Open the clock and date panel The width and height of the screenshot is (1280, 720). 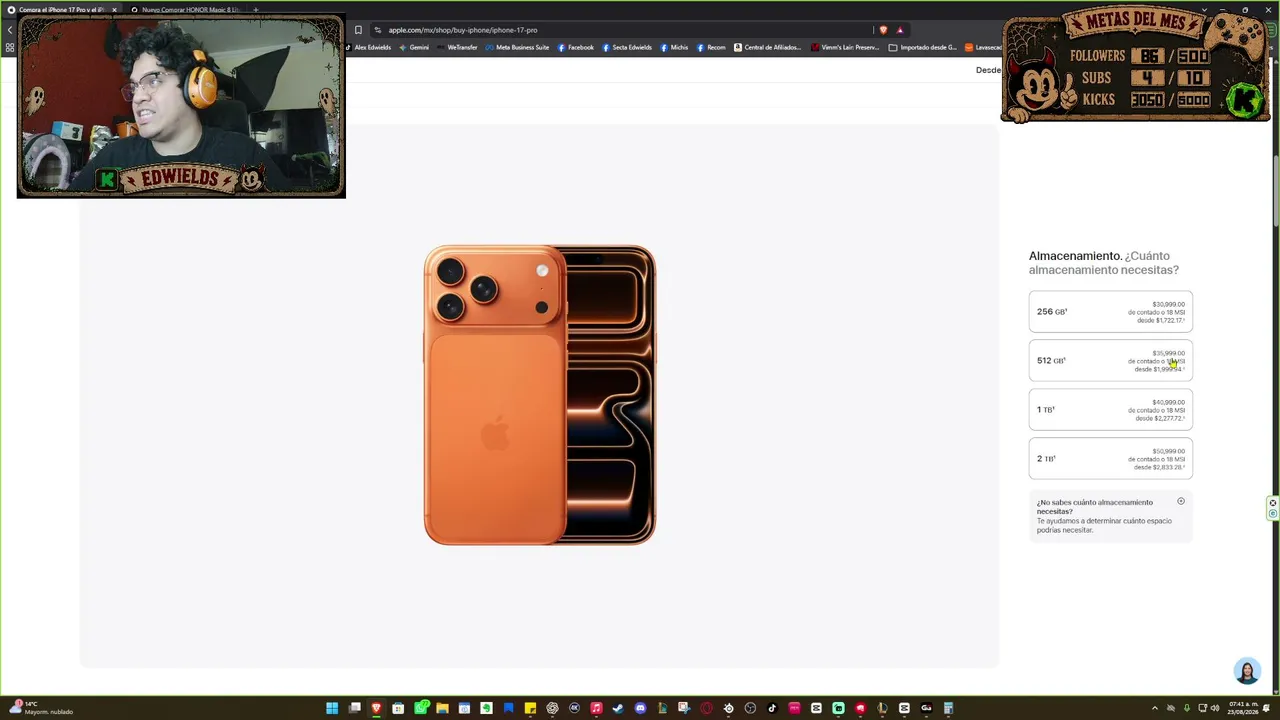1245,708
